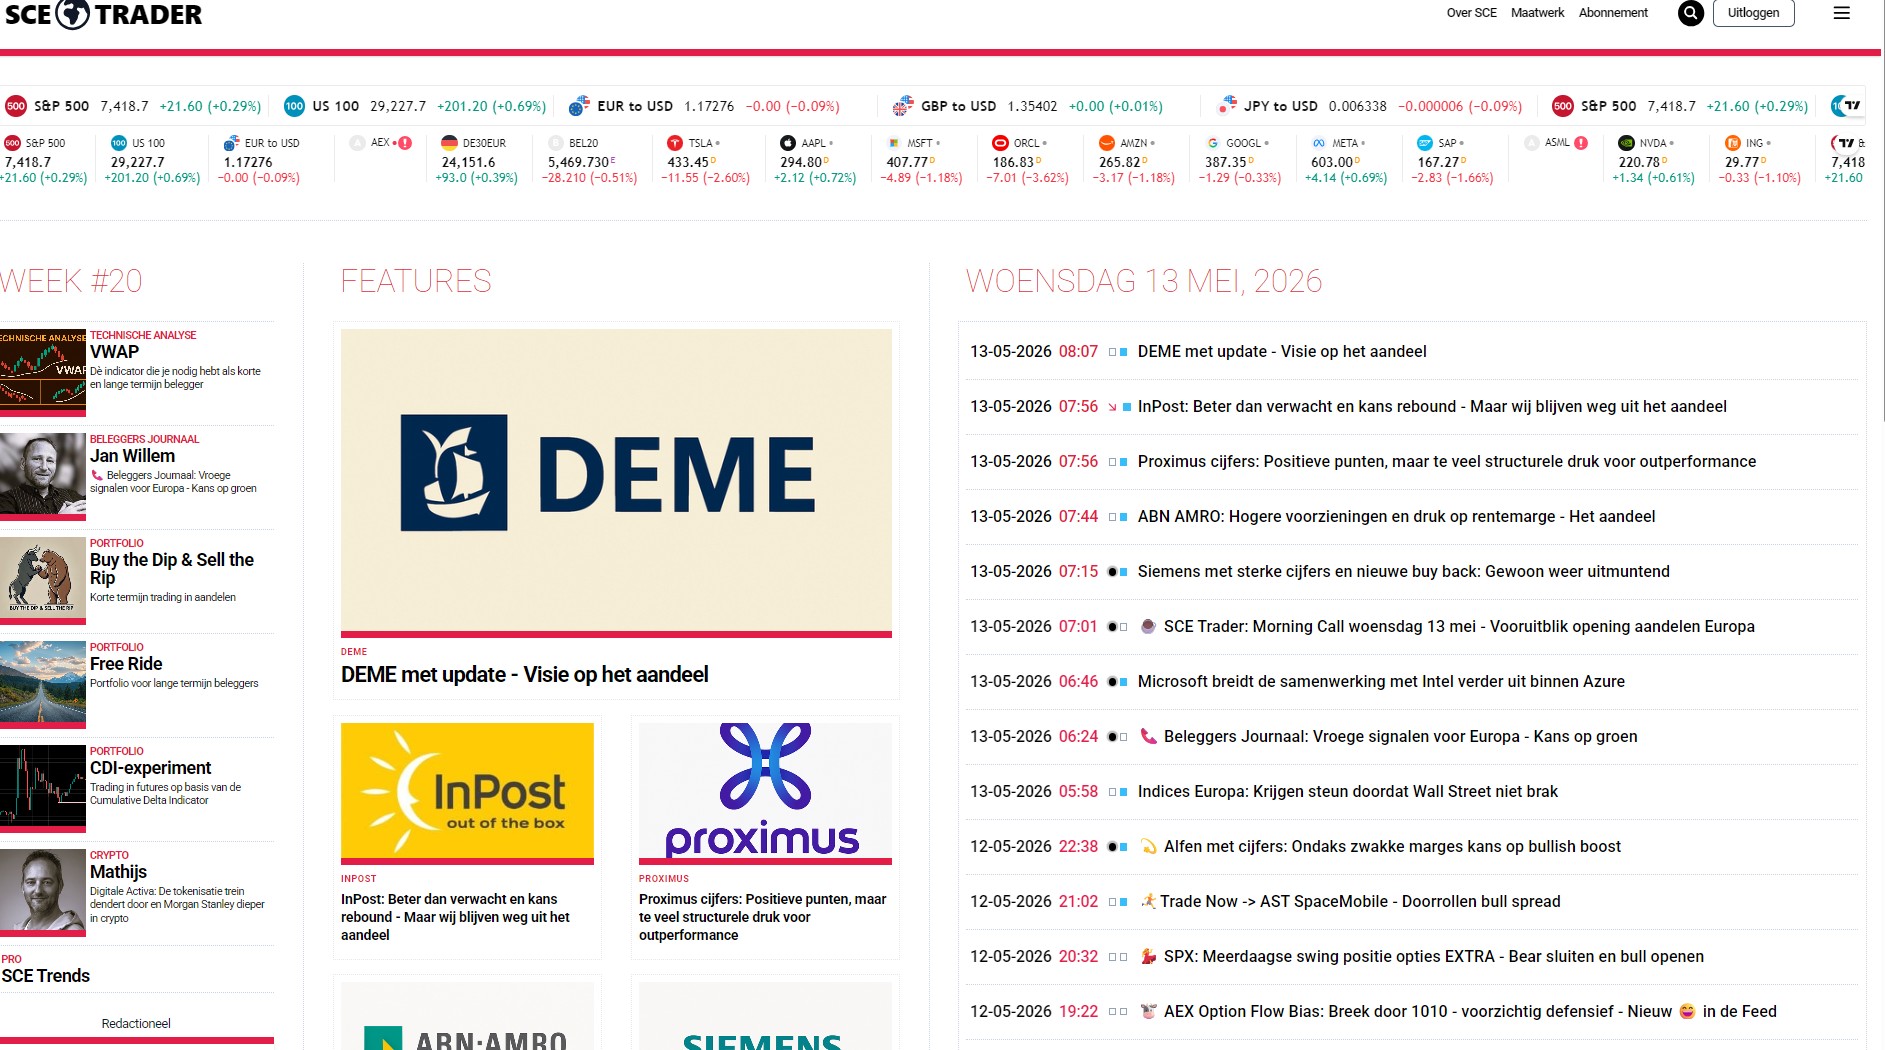Open the InPost feature card image

coord(467,792)
